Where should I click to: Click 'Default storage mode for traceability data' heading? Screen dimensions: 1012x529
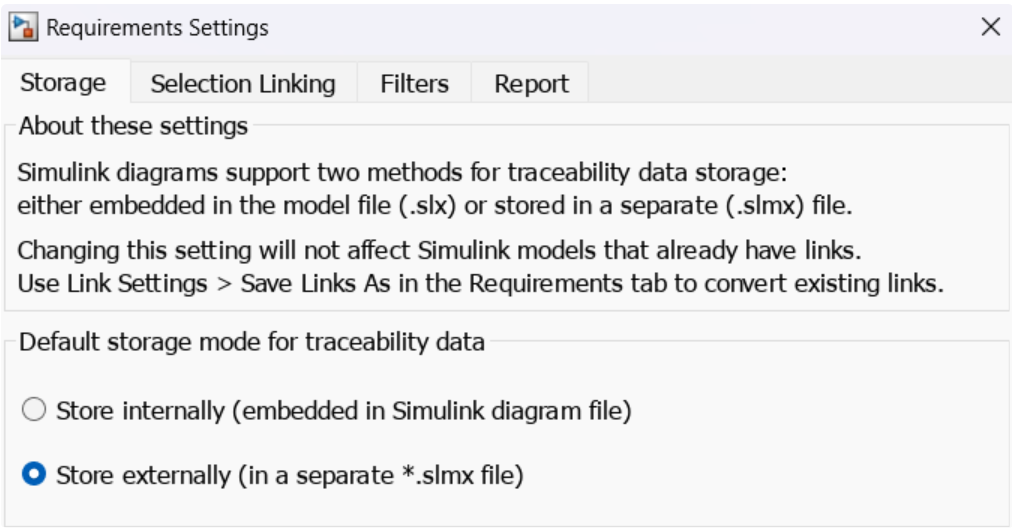tap(252, 343)
